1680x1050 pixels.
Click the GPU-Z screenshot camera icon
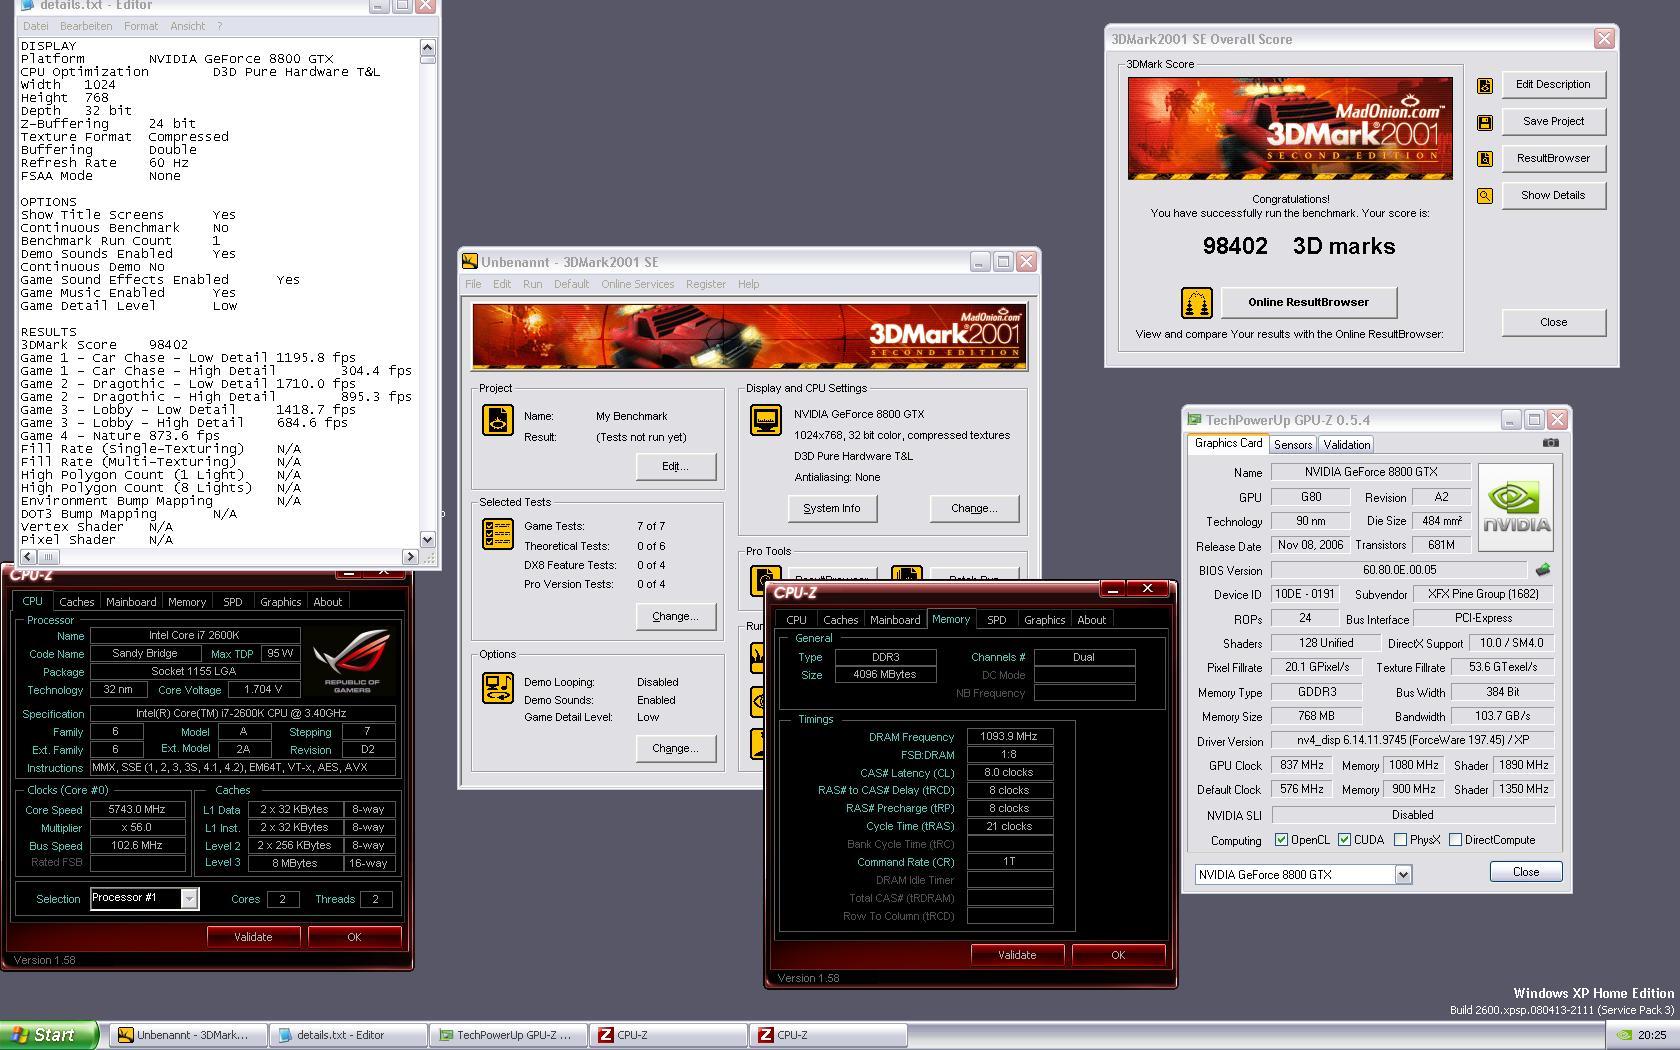coord(1550,442)
